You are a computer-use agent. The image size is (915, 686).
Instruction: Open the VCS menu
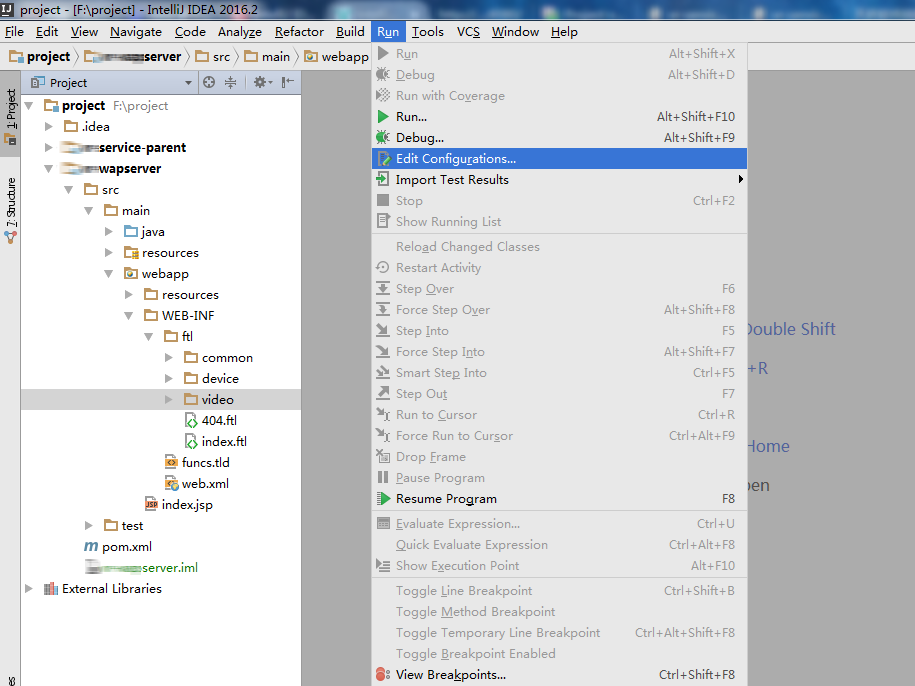468,32
